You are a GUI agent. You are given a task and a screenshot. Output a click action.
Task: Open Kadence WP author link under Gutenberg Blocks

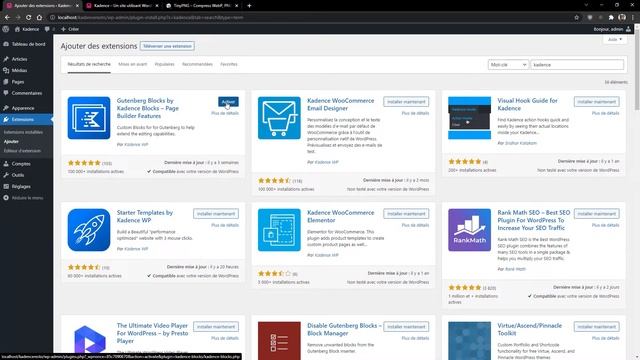(x=136, y=144)
